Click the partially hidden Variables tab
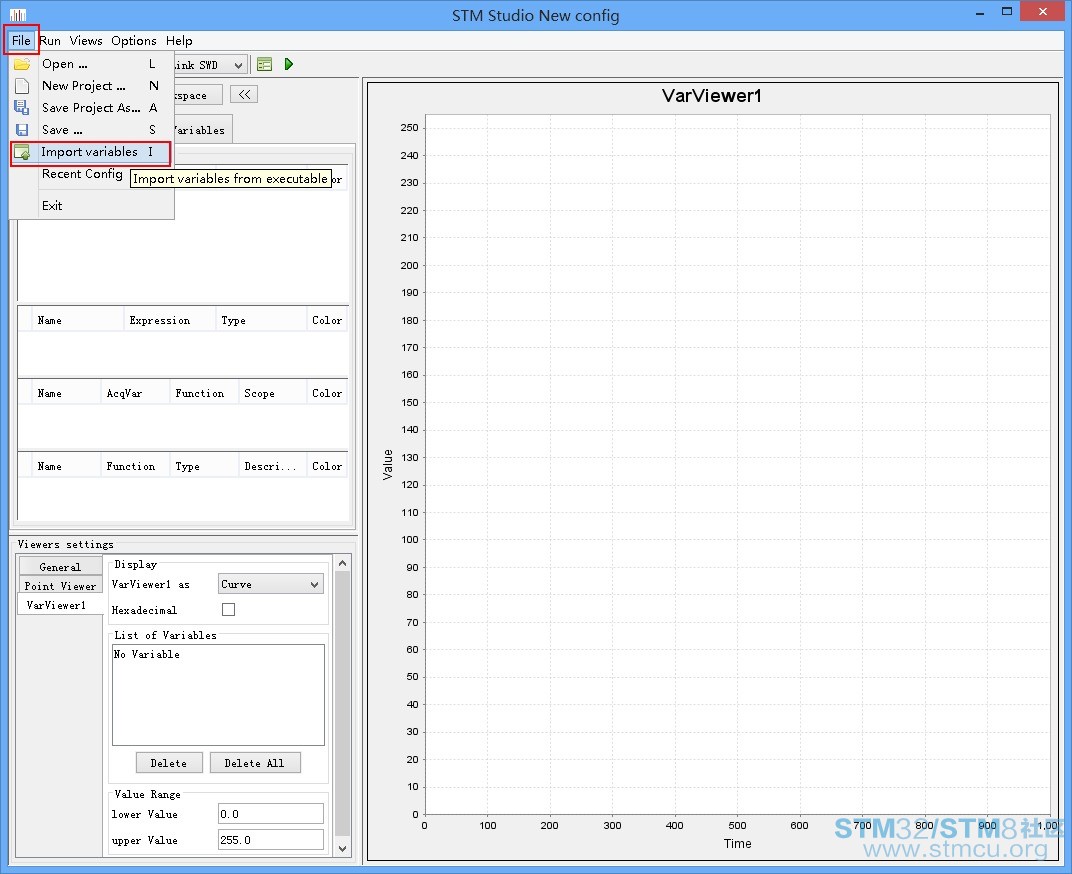This screenshot has width=1072, height=874. 203,129
